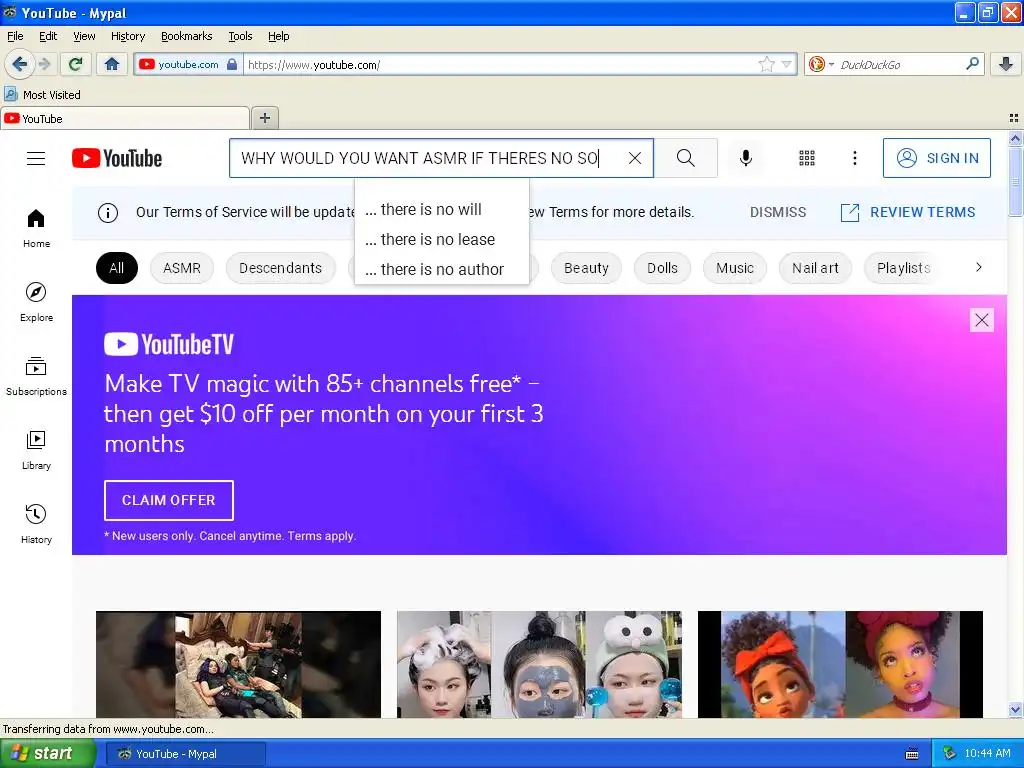Viewport: 1024px width, 768px height.
Task: Submit search with the magnifier button
Action: [686, 158]
